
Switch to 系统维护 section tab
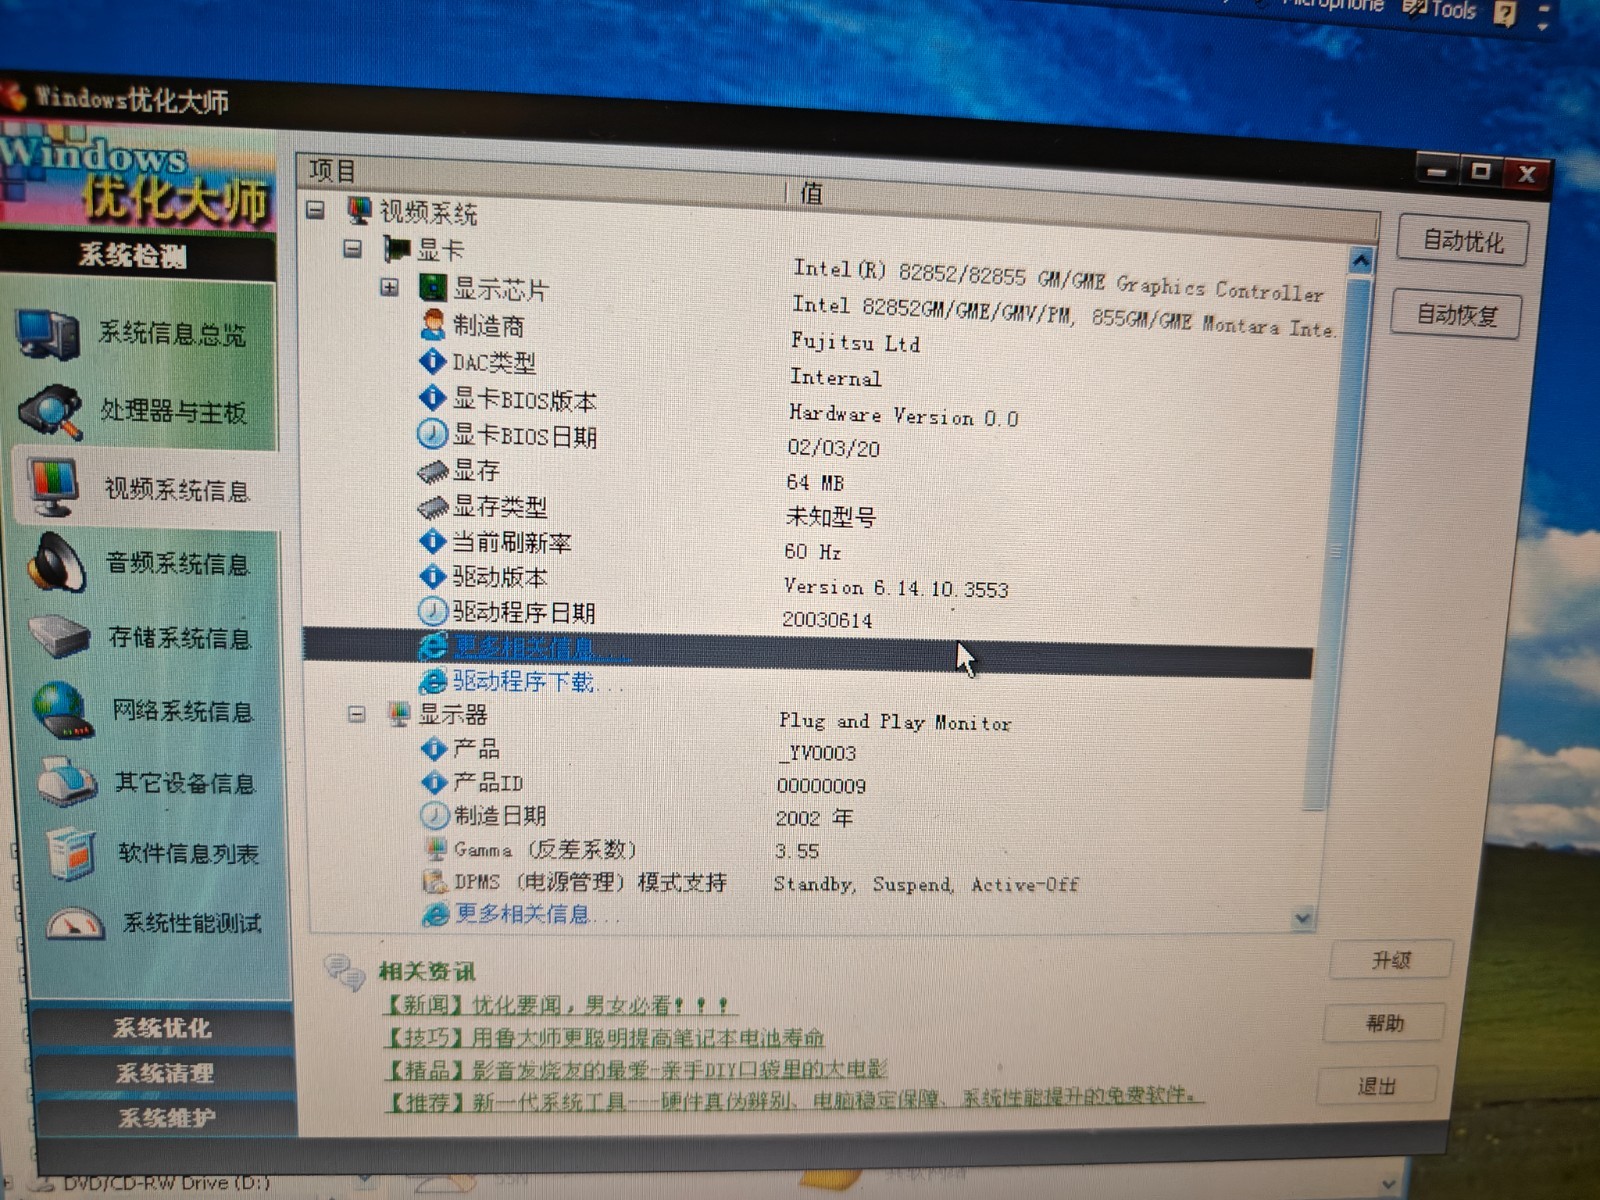tap(166, 1117)
